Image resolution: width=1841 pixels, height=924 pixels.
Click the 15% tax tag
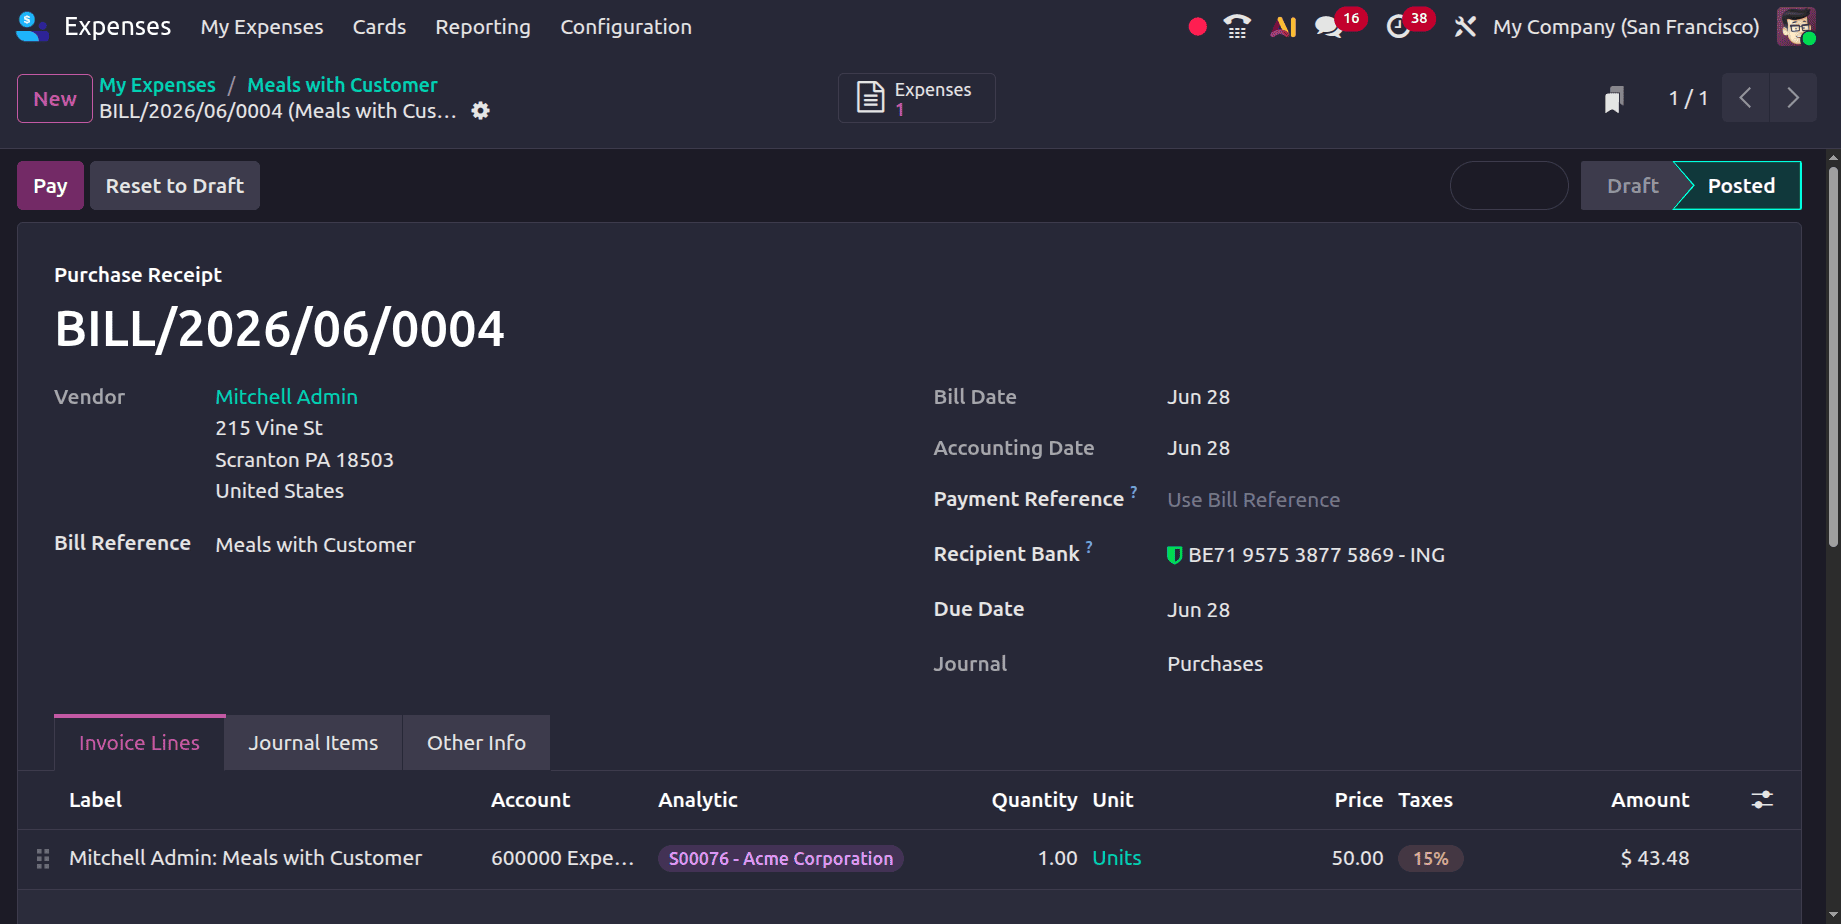pyautogui.click(x=1430, y=858)
